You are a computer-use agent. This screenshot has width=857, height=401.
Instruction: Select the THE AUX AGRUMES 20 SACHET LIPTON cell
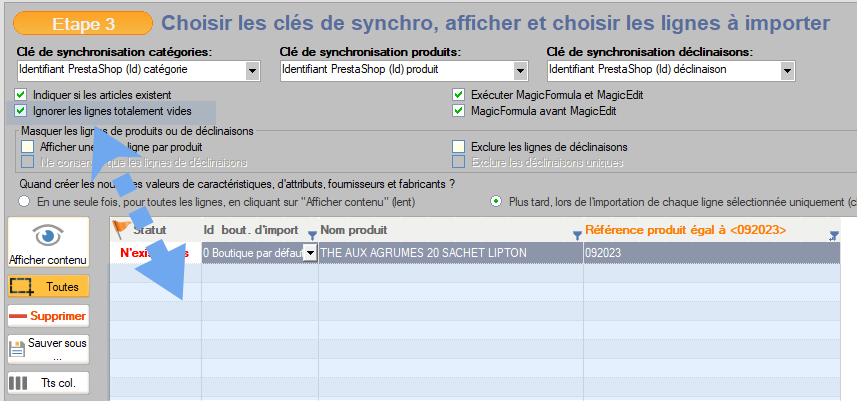[450, 254]
